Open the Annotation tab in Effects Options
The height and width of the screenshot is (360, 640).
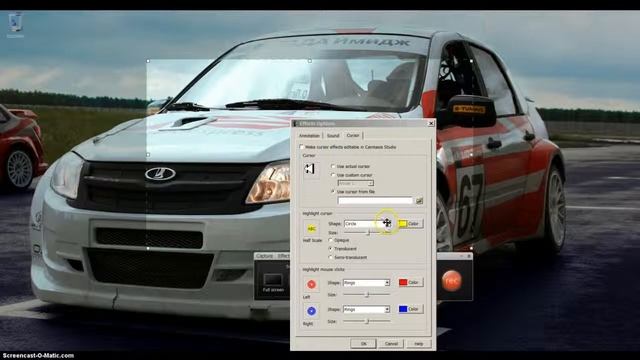[309, 136]
